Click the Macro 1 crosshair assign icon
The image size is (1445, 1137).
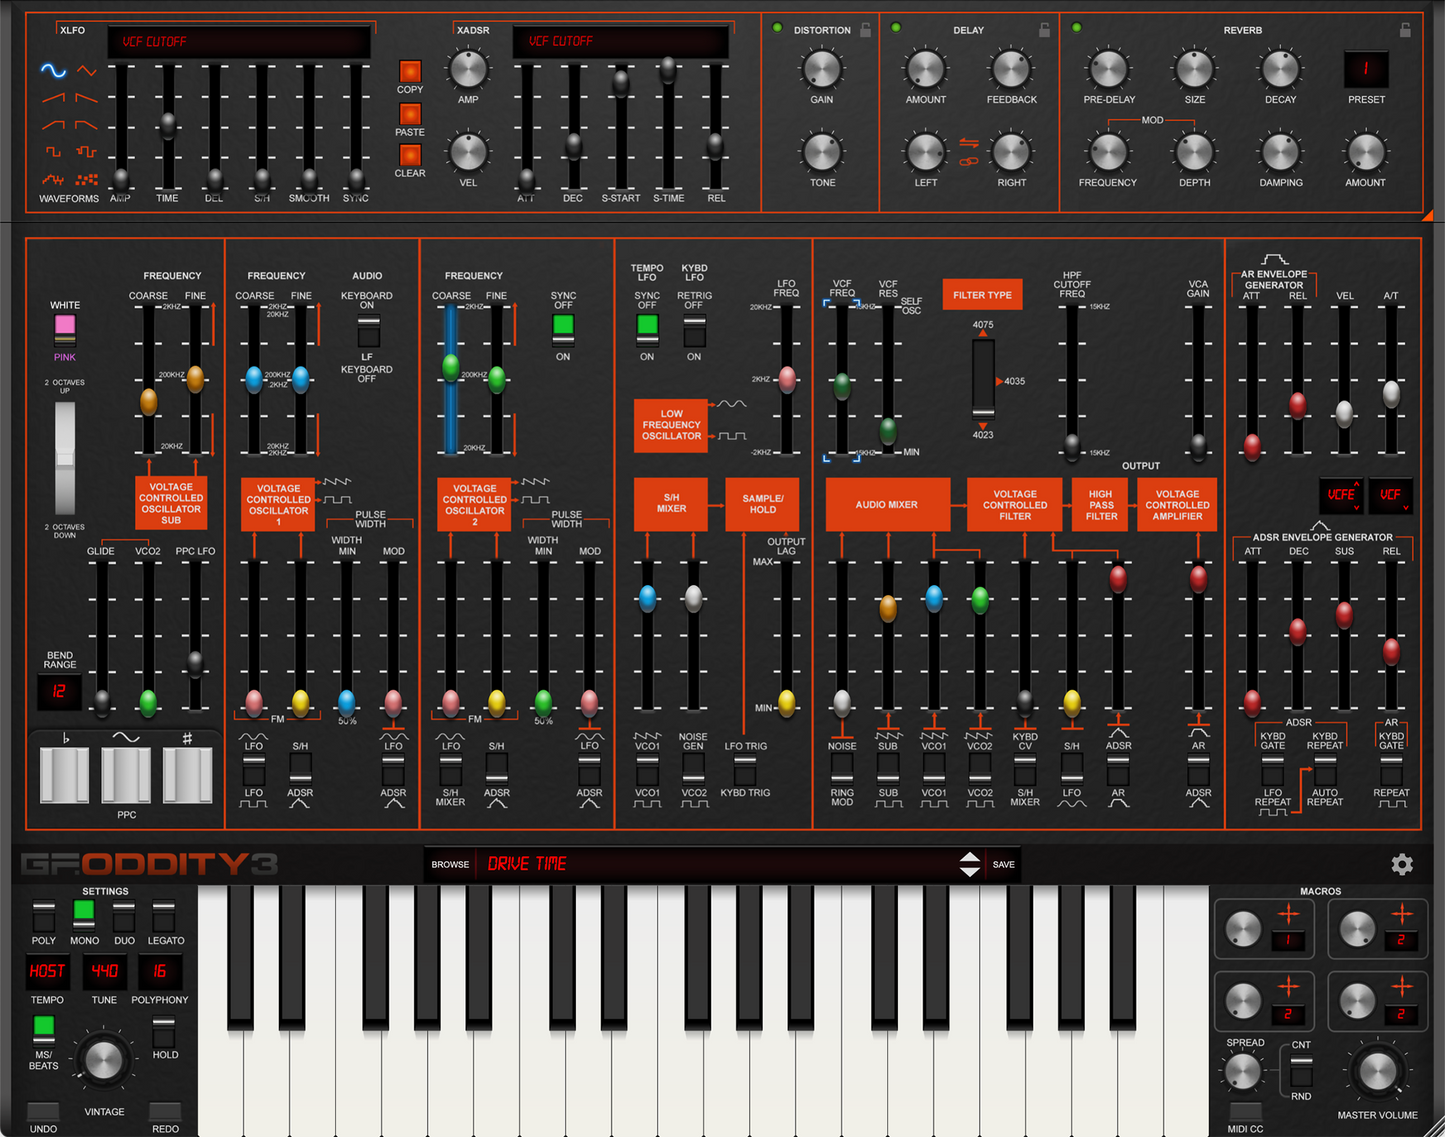pyautogui.click(x=1288, y=913)
